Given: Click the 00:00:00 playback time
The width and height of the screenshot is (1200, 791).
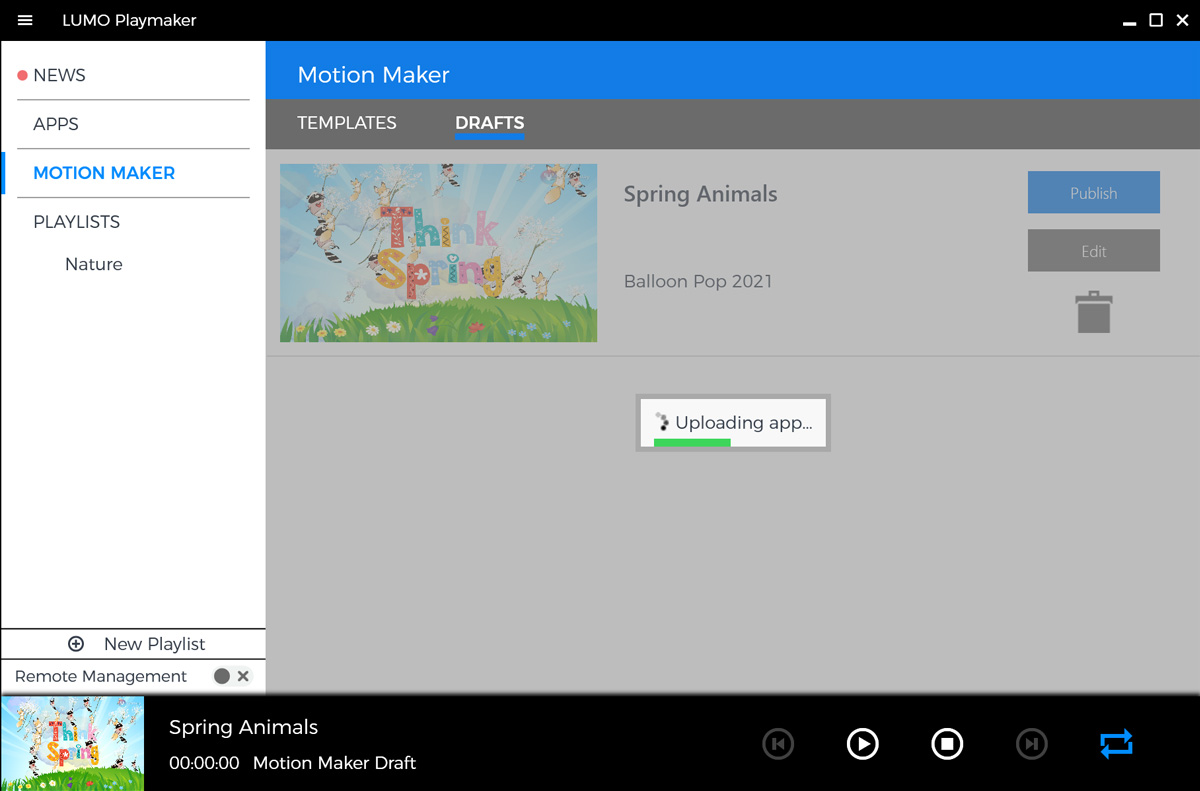Looking at the screenshot, I should coord(204,763).
